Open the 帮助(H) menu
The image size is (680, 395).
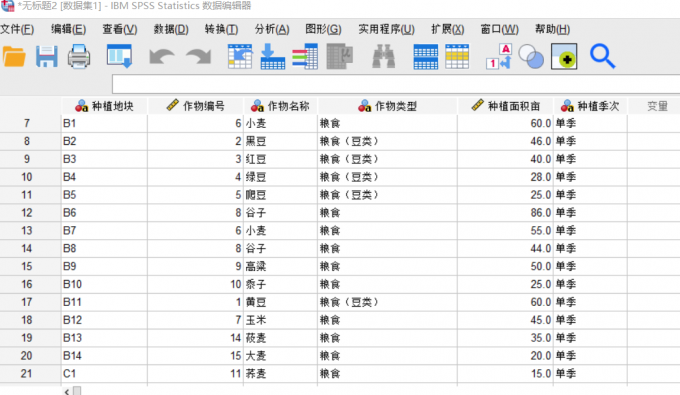[552, 29]
